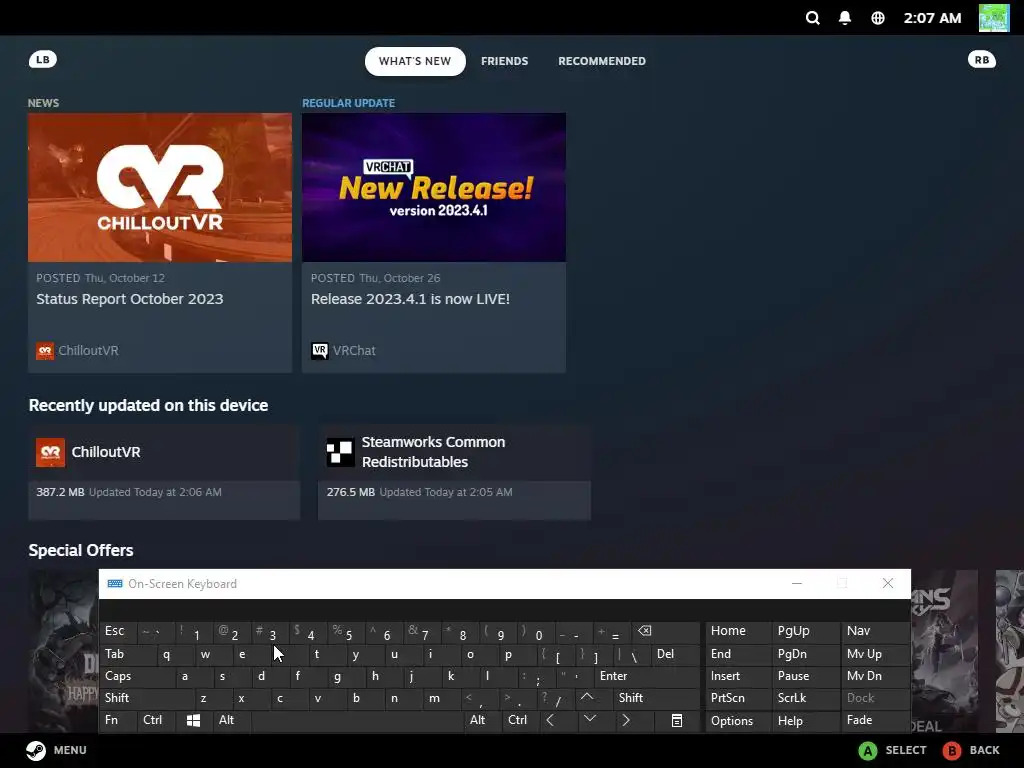Click the VRChat icon in news card
This screenshot has height=768, width=1024.
point(319,351)
